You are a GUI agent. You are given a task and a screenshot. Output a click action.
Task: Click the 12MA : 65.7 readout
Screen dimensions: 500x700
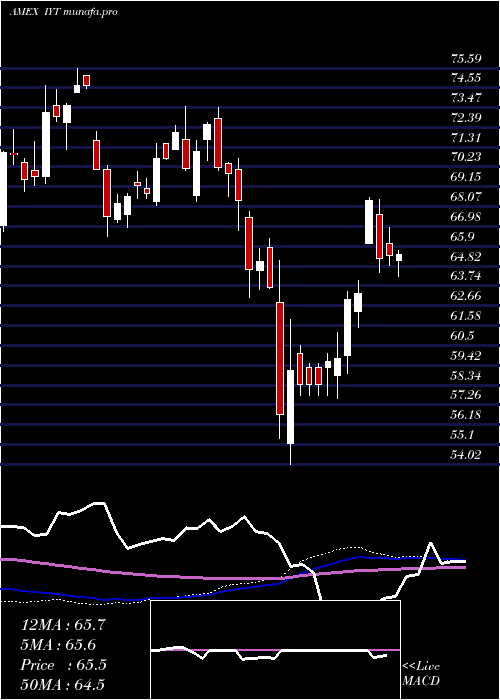63,625
